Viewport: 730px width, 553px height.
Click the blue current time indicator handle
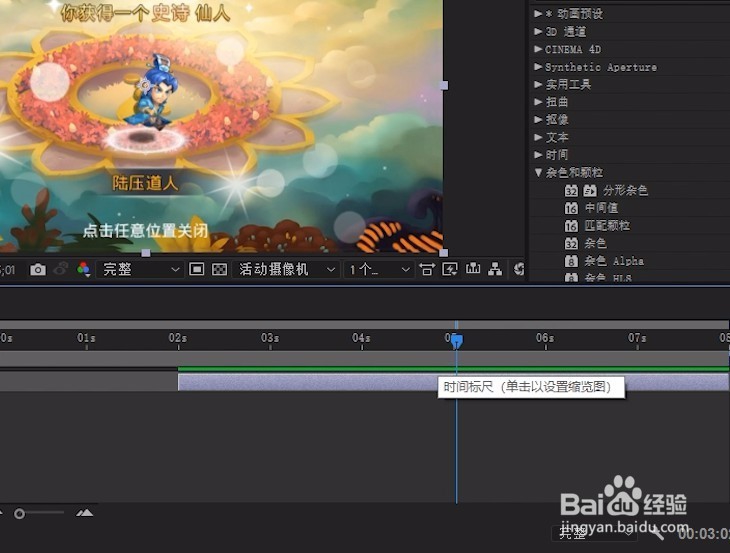(x=457, y=341)
